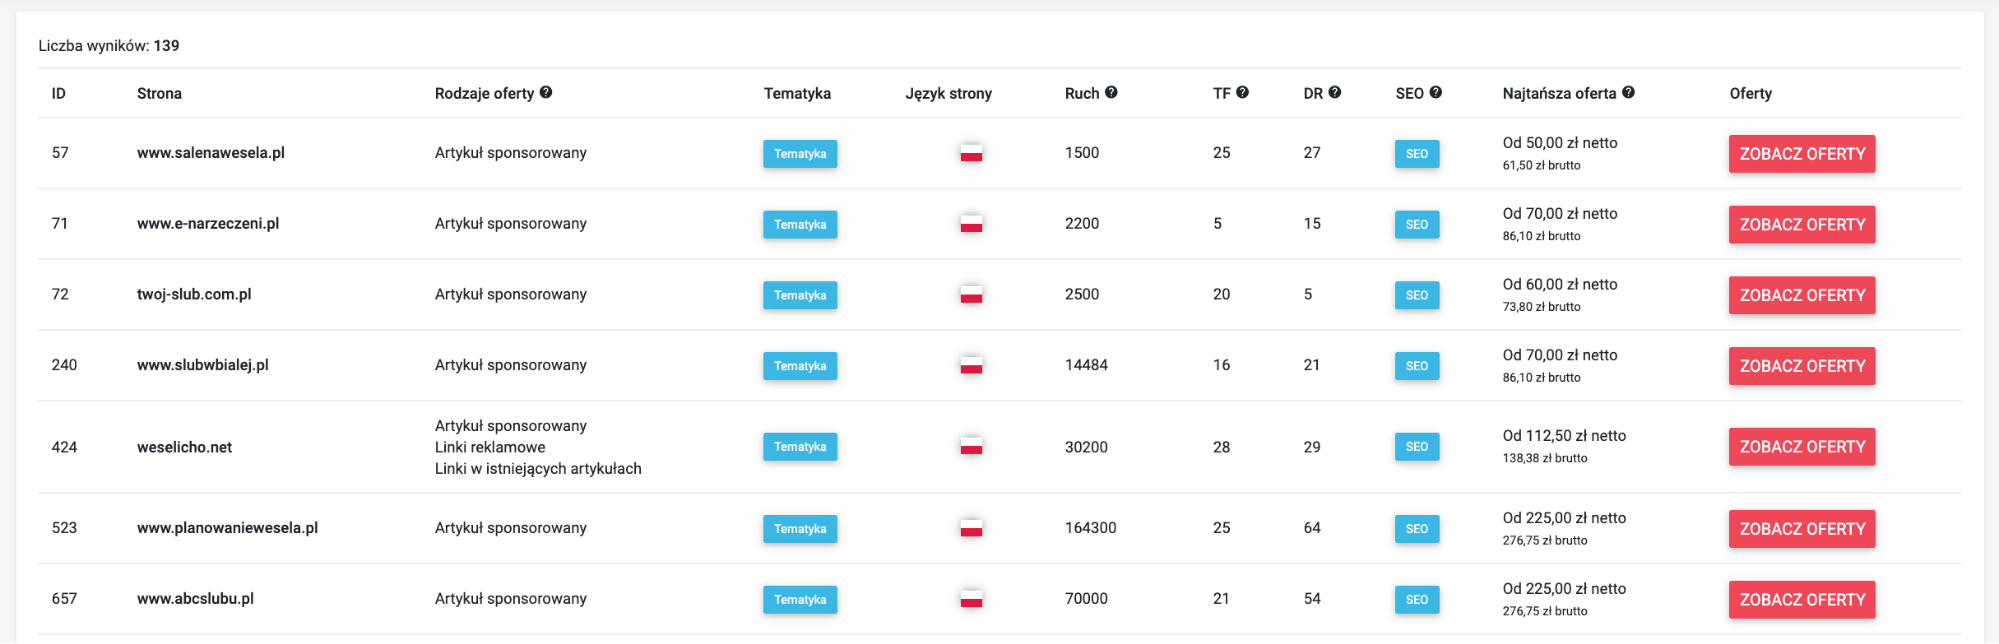
Task: Open Tematyka badge for www.slubwbialej.pl
Action: tap(800, 366)
